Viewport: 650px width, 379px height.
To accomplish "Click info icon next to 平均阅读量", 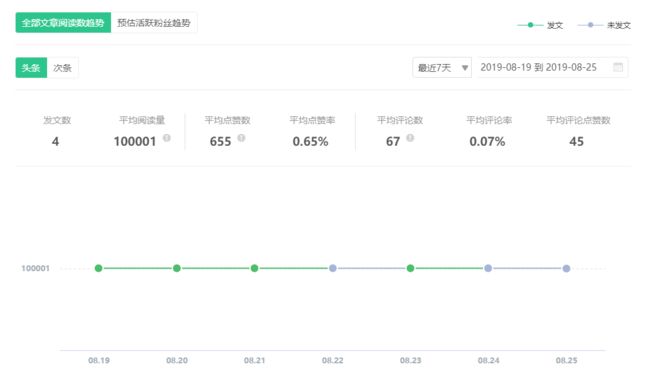I will (167, 138).
